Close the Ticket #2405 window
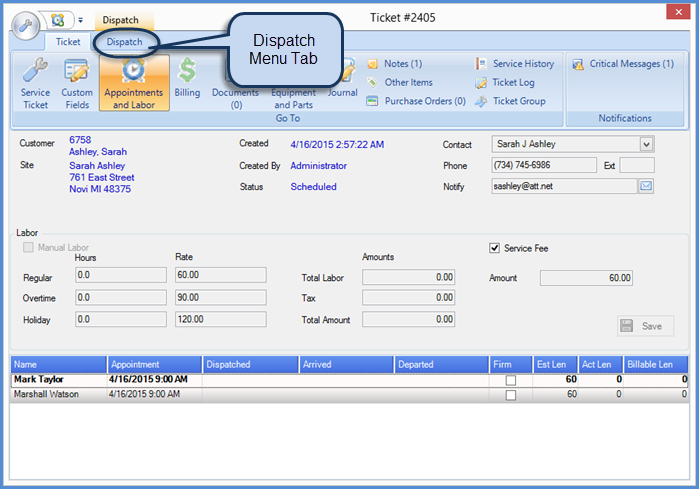Viewport: 699px width, 489px height. click(x=678, y=12)
